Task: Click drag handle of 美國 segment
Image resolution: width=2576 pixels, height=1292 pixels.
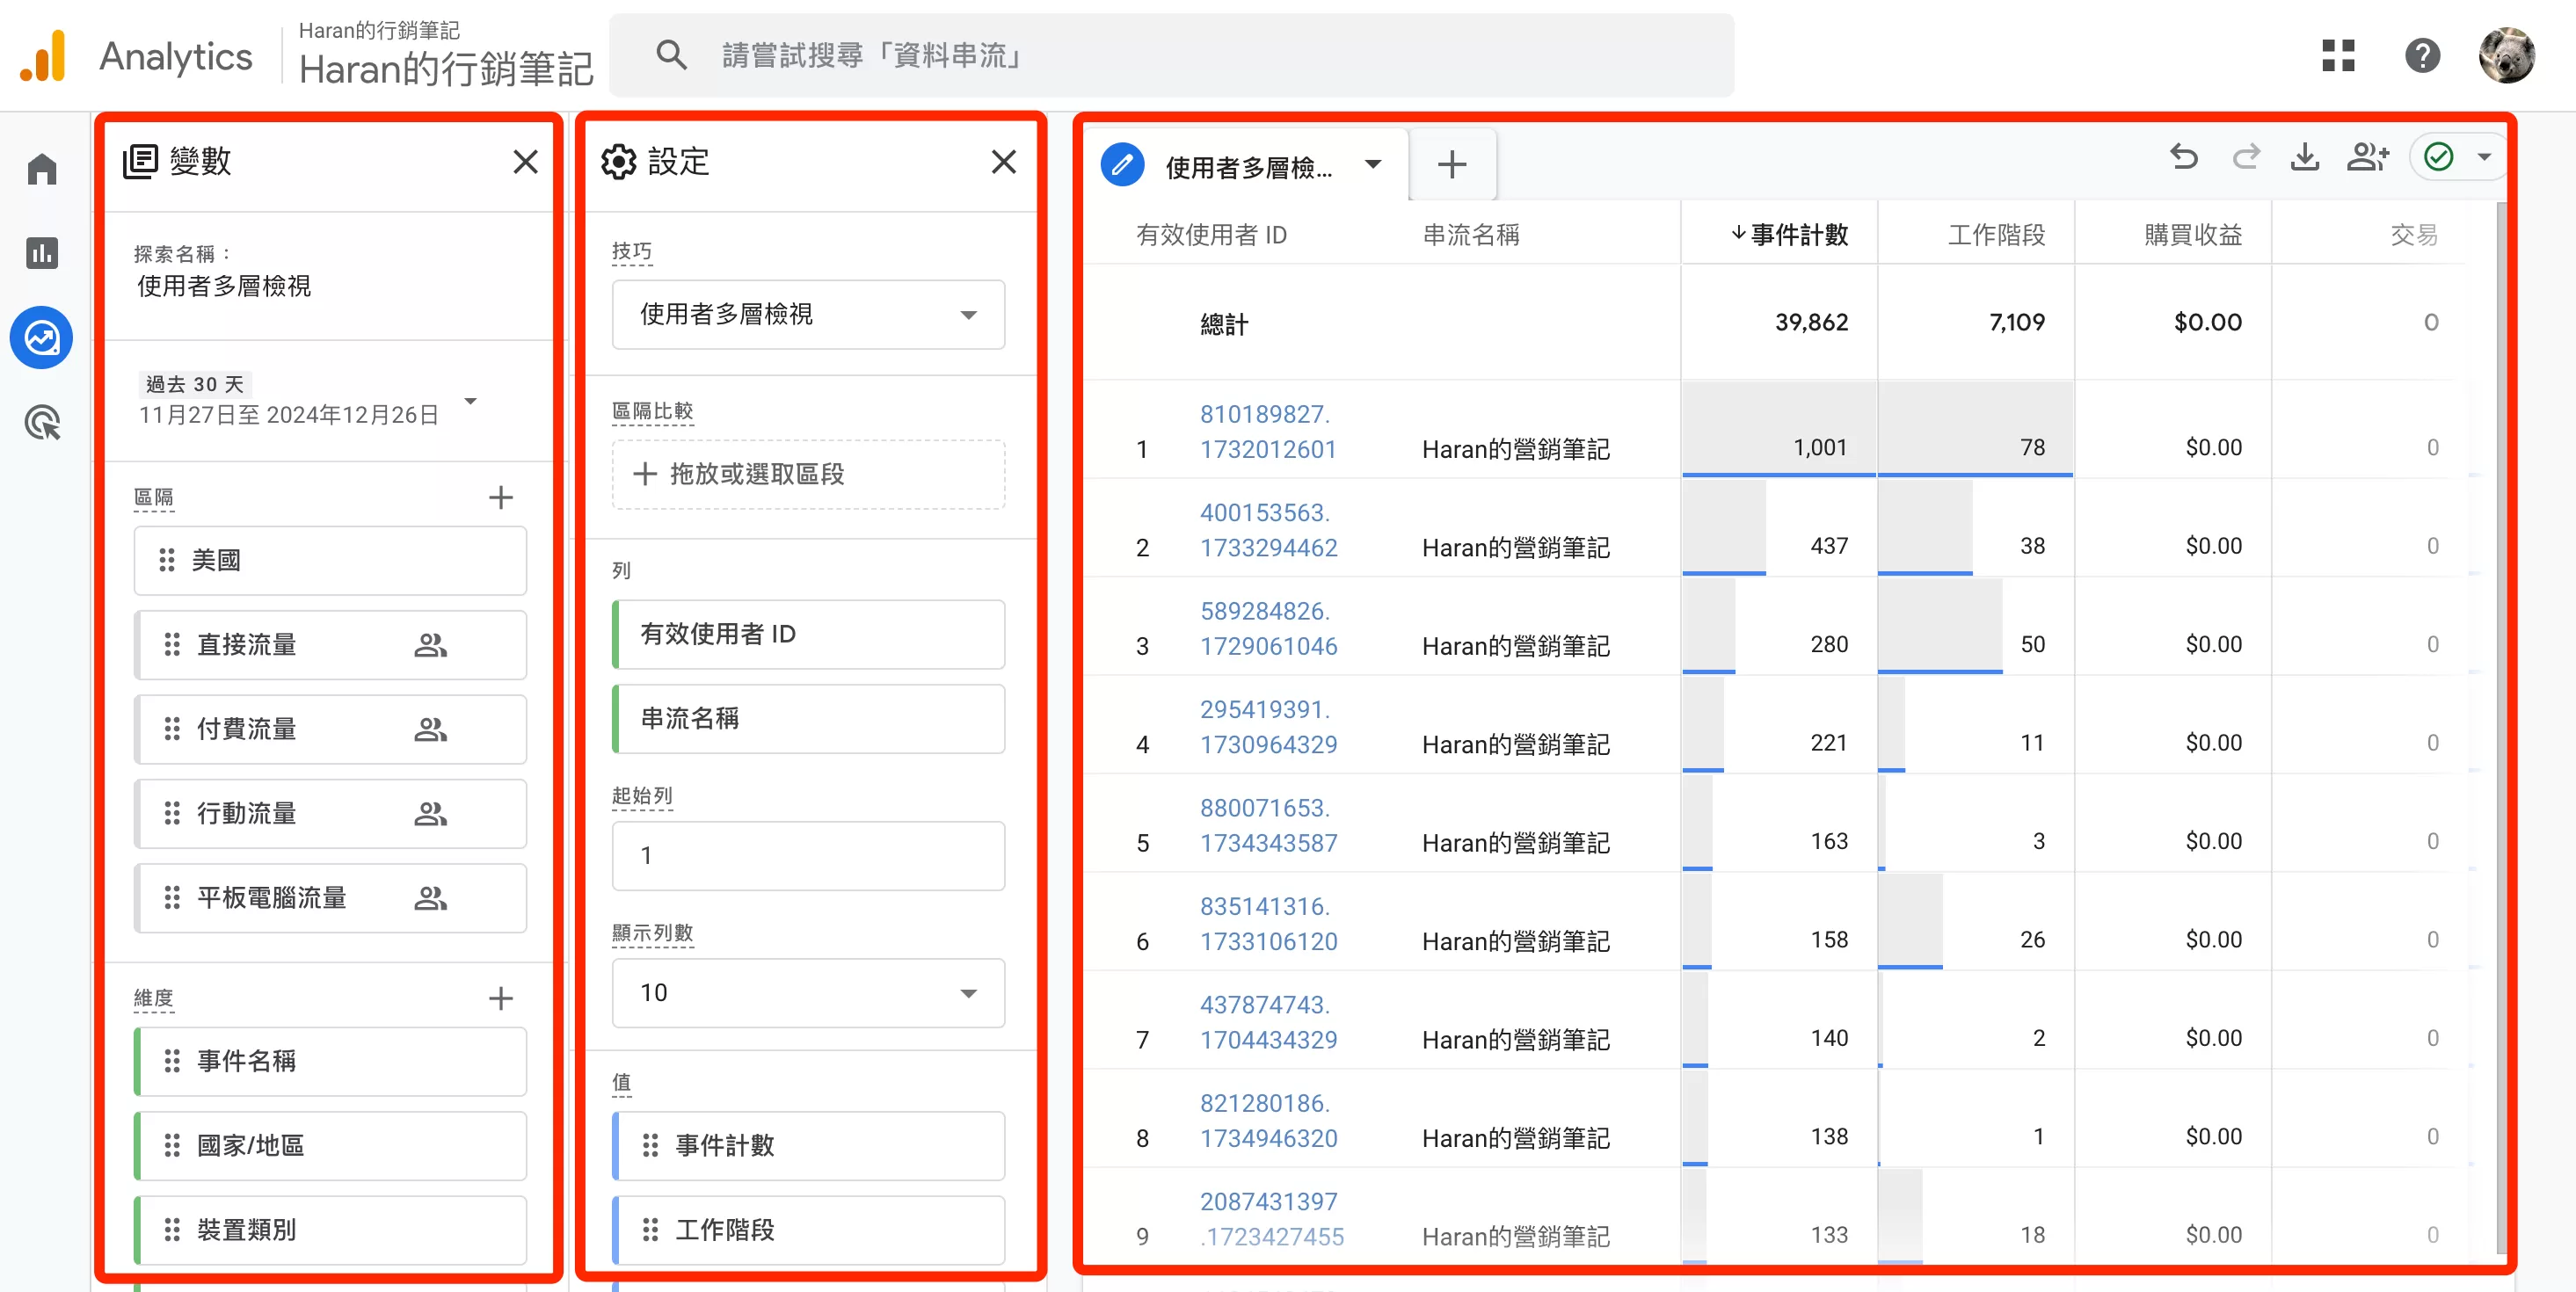Action: [x=167, y=560]
